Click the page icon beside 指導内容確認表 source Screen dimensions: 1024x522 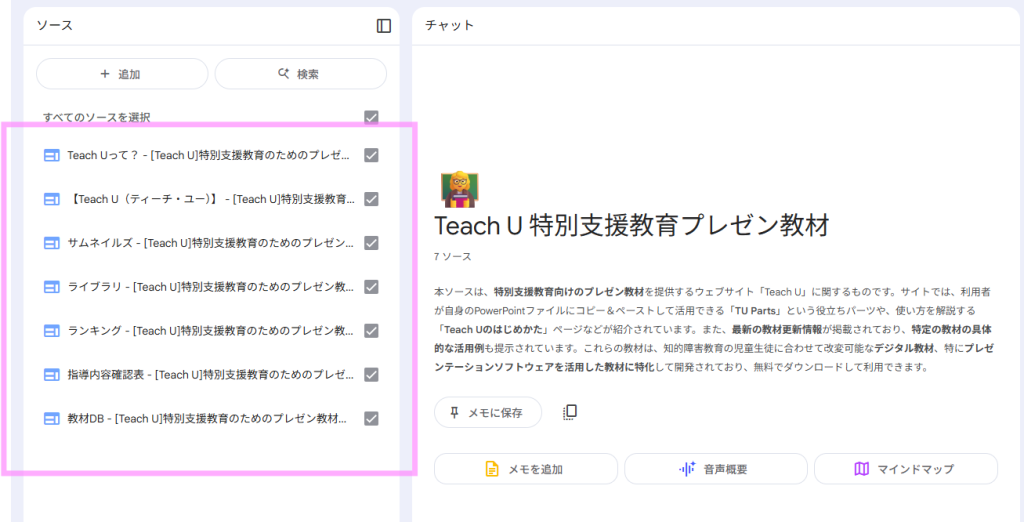52,374
